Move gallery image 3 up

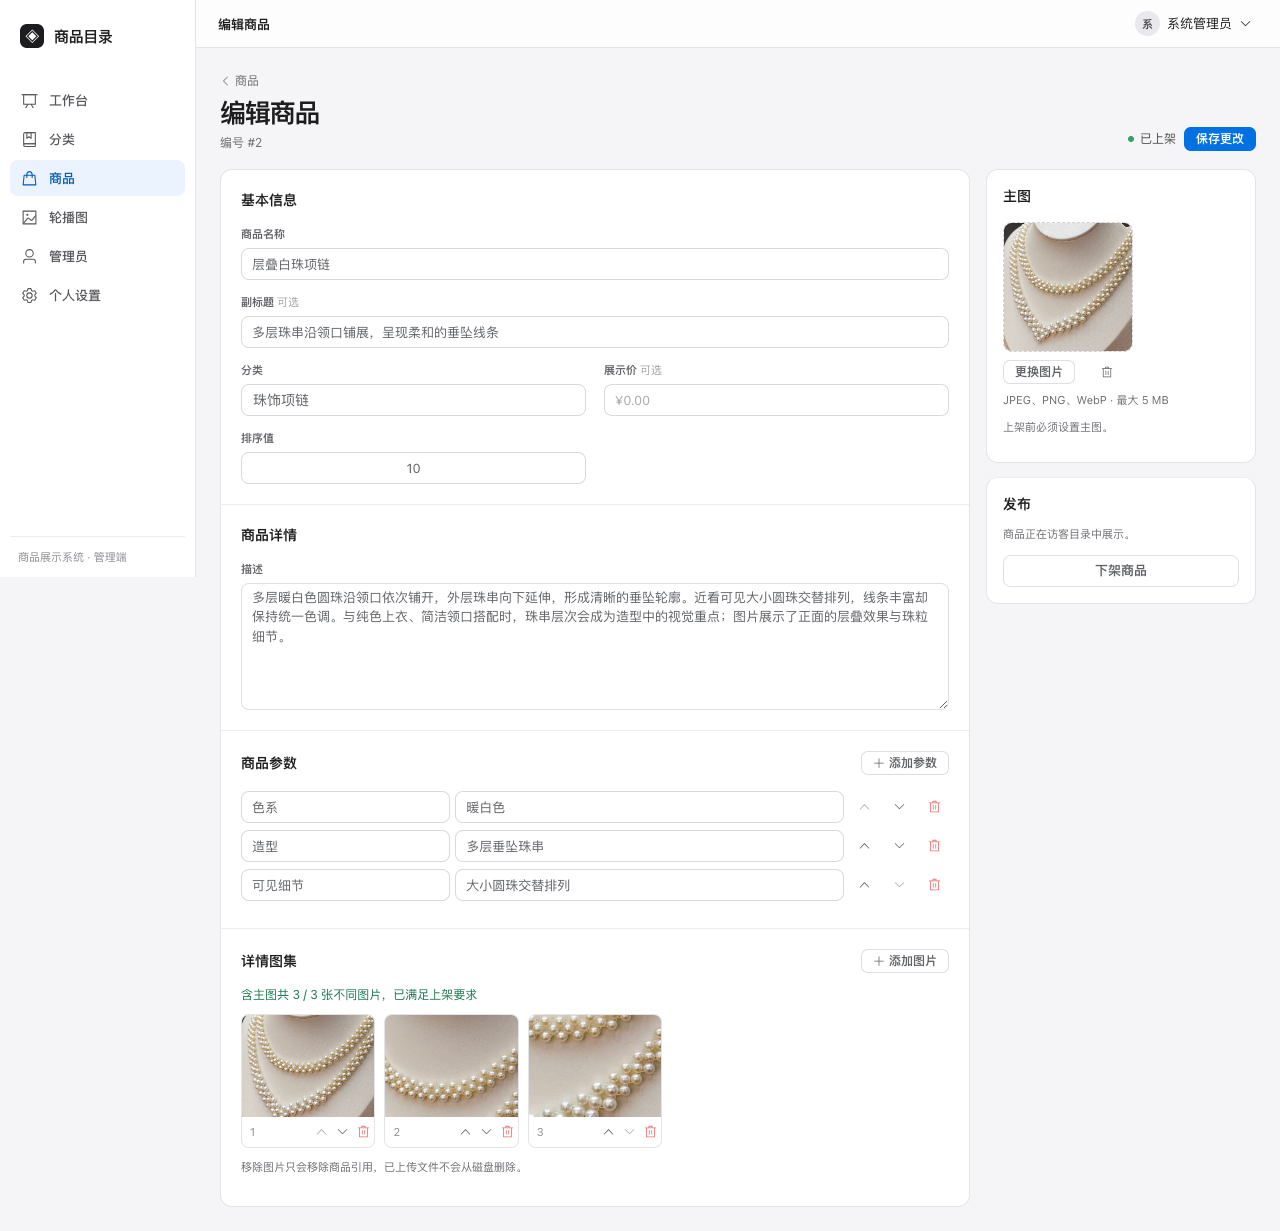pos(608,1132)
